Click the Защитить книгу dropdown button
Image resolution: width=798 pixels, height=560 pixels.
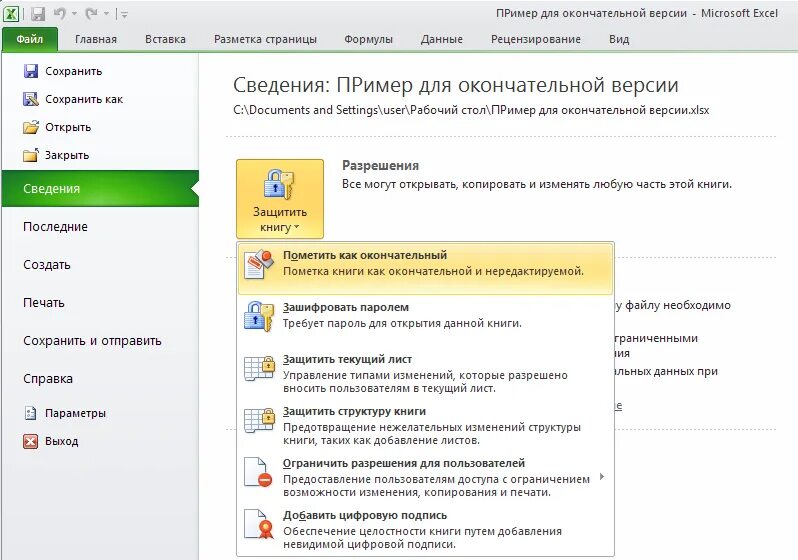click(x=280, y=199)
